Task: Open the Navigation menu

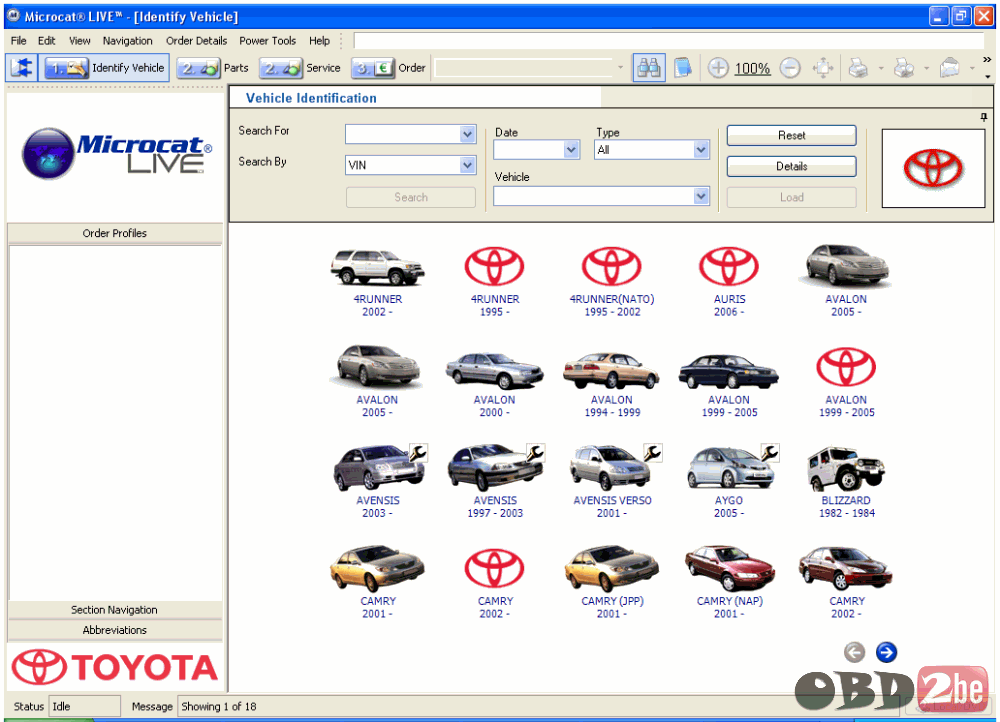Action: (128, 41)
